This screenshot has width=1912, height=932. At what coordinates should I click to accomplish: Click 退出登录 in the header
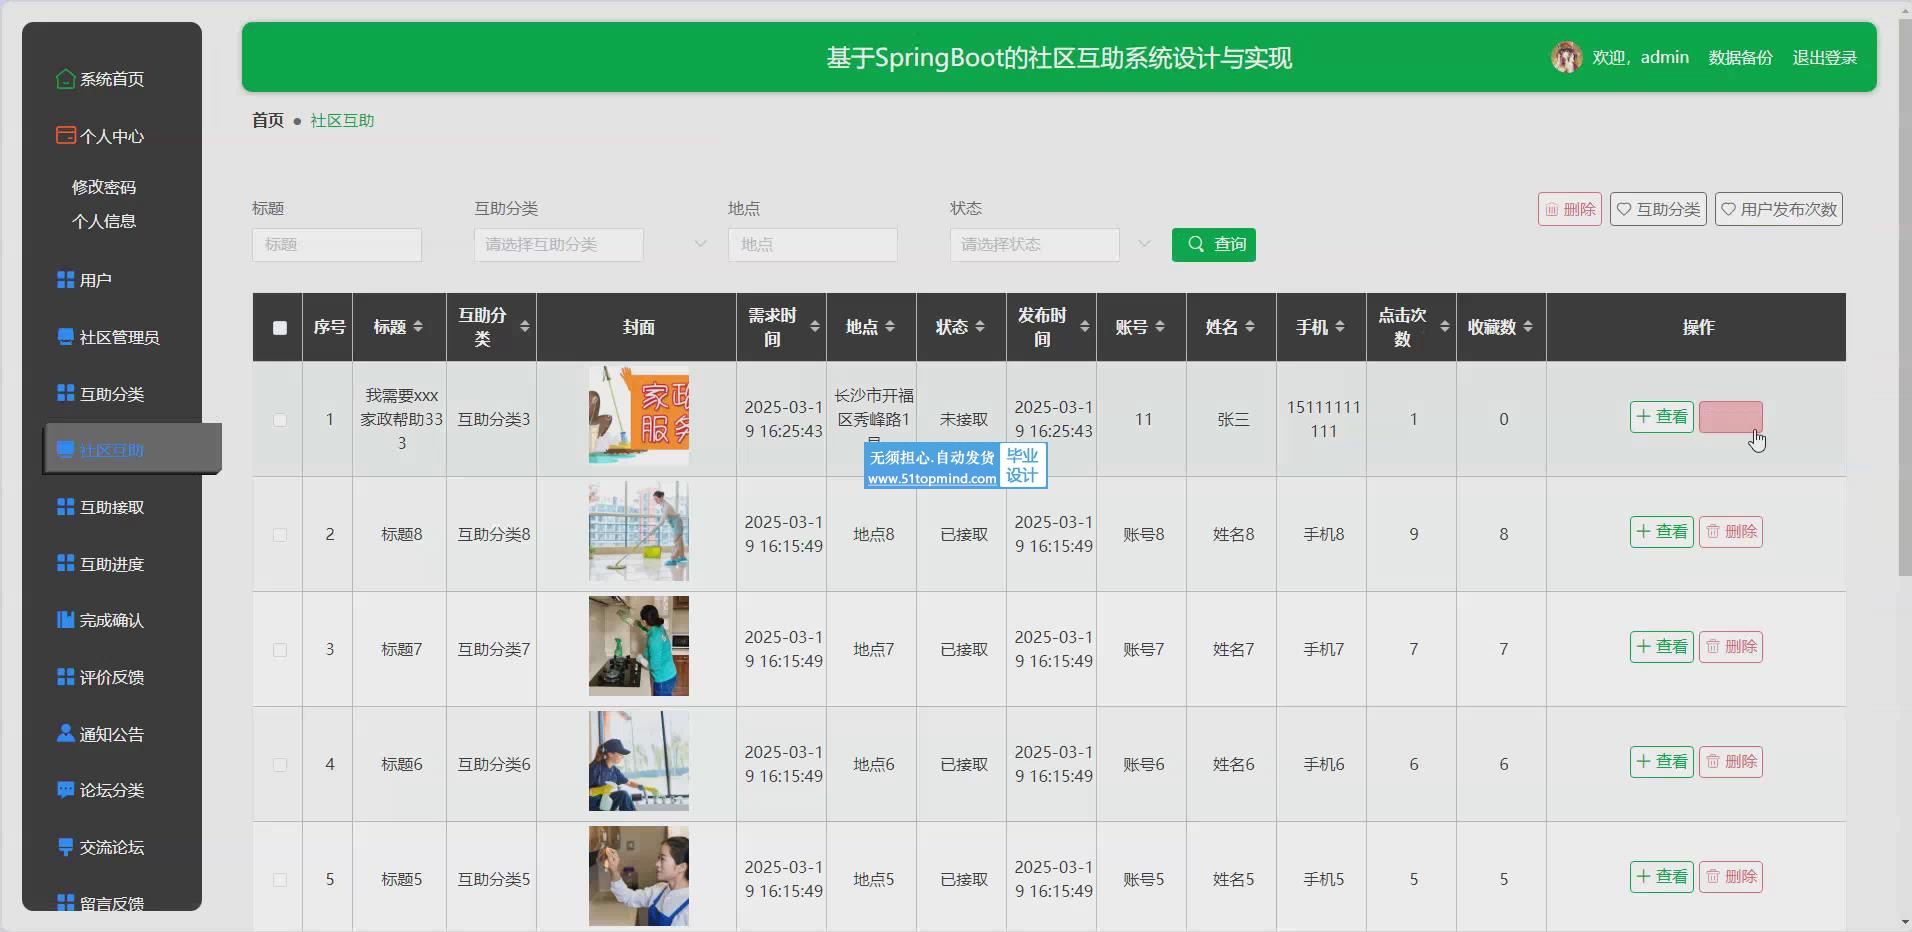[1824, 58]
